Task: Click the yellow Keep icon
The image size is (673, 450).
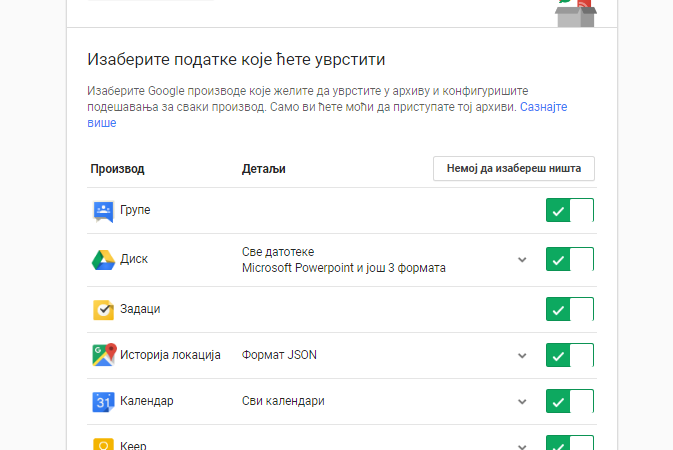Action: (x=103, y=444)
